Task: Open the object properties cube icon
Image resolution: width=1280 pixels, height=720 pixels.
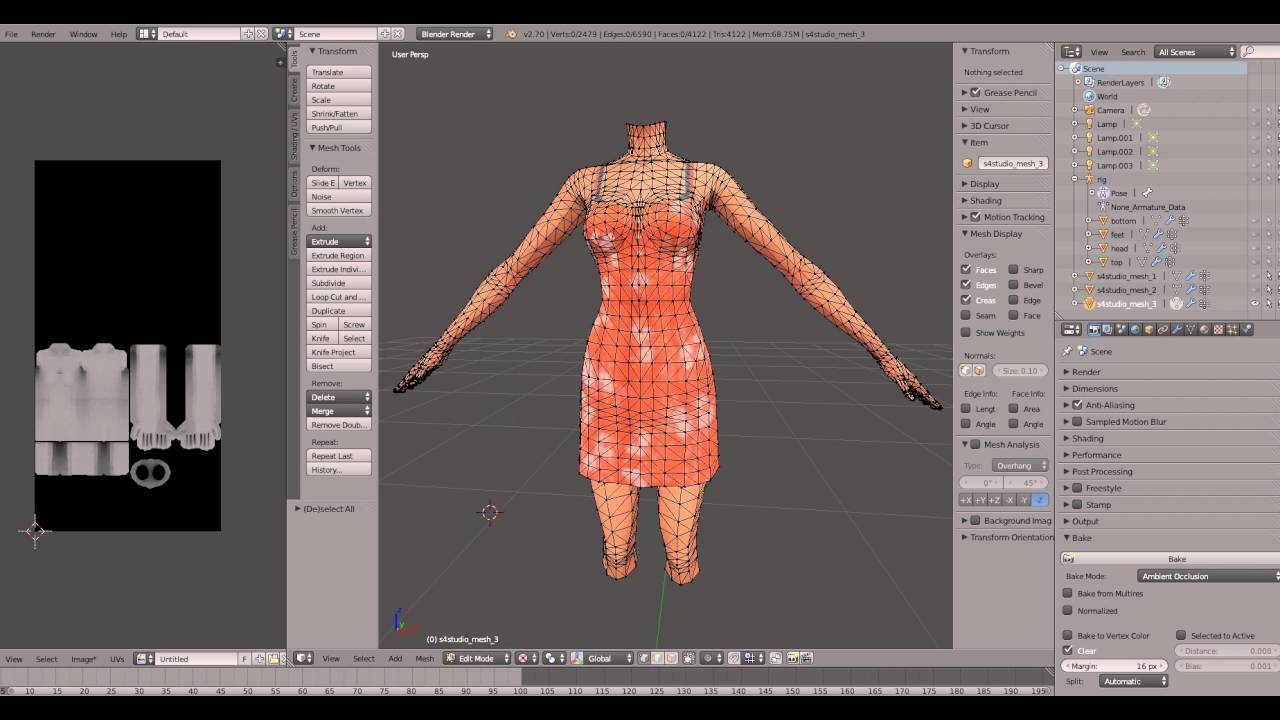Action: pos(1149,329)
